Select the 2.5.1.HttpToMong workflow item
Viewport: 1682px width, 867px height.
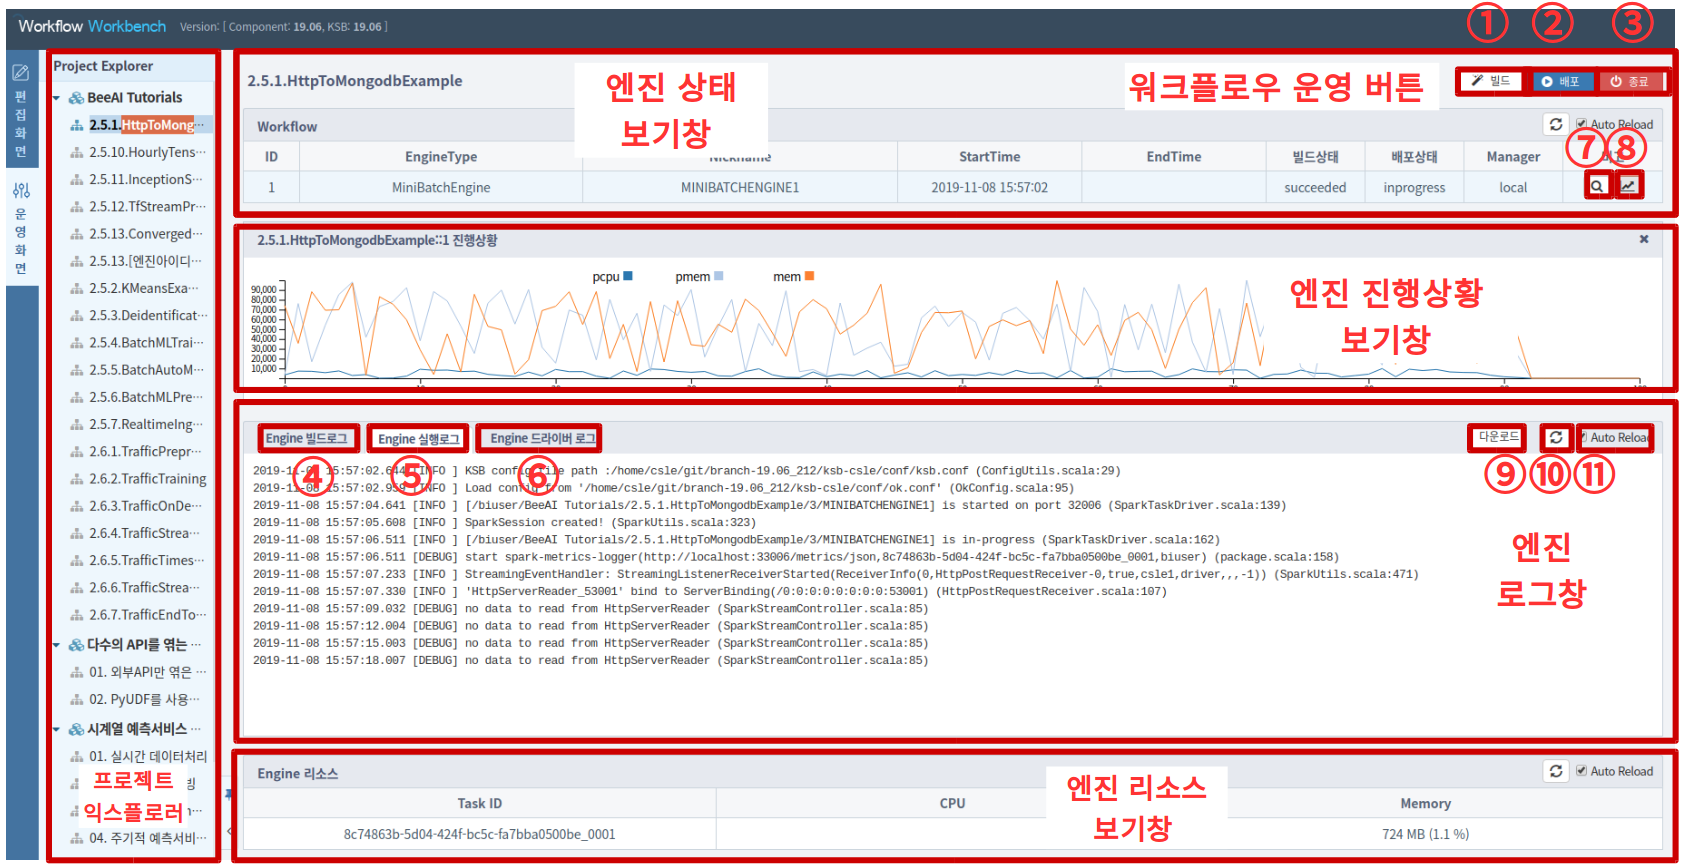pos(146,125)
